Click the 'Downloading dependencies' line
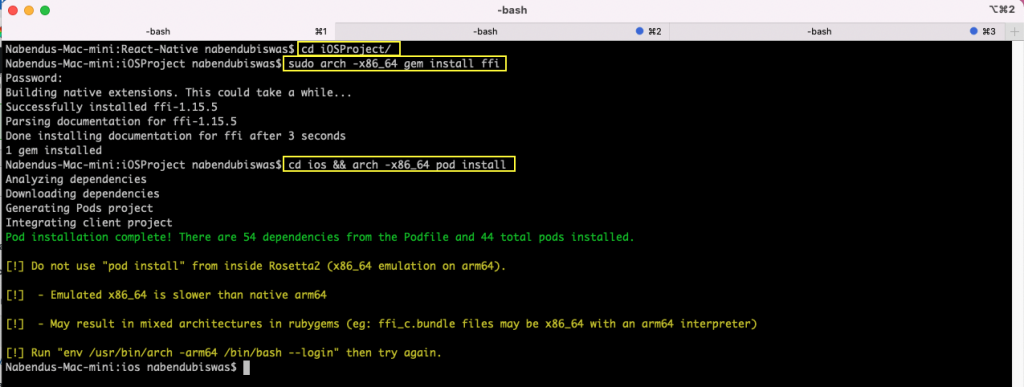 82,194
